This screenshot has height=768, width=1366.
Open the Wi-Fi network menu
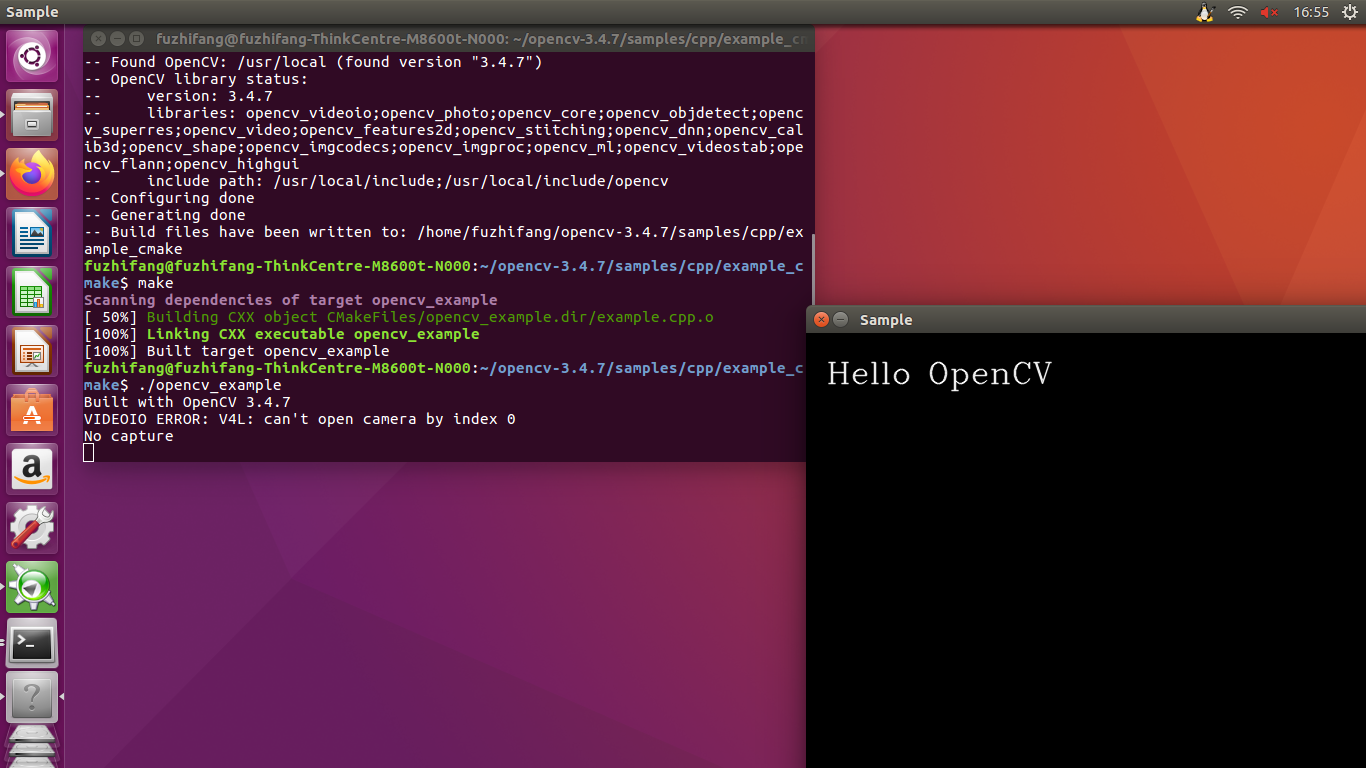pos(1238,12)
